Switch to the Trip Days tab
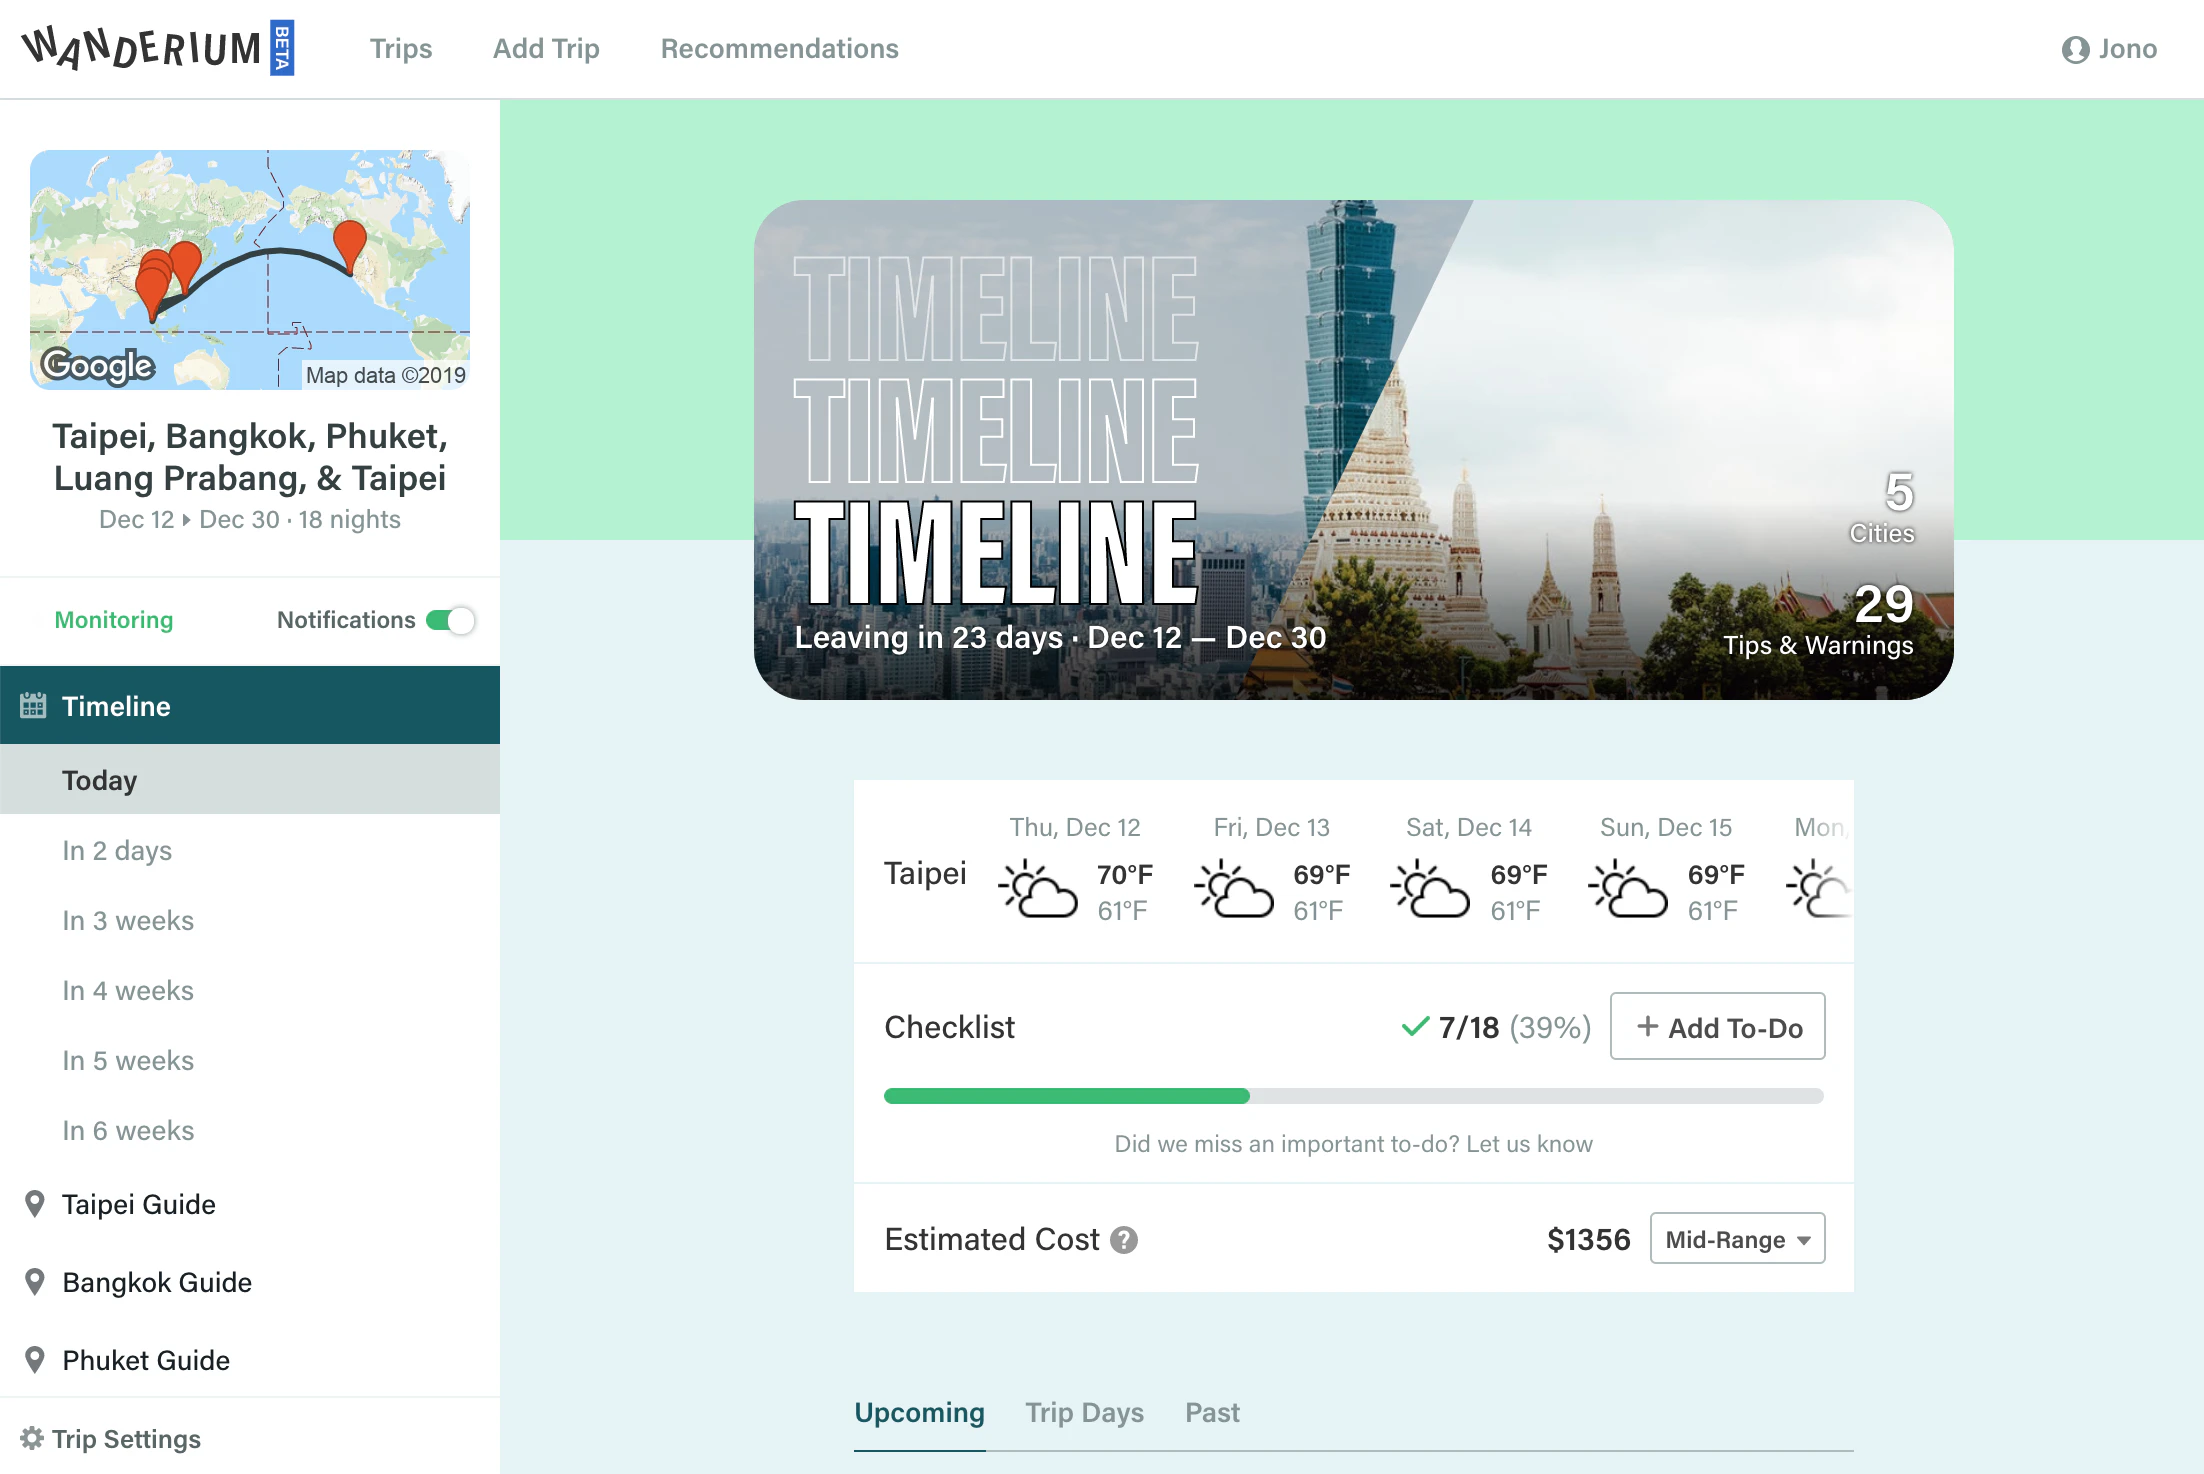Image resolution: width=2204 pixels, height=1474 pixels. pos(1085,1413)
